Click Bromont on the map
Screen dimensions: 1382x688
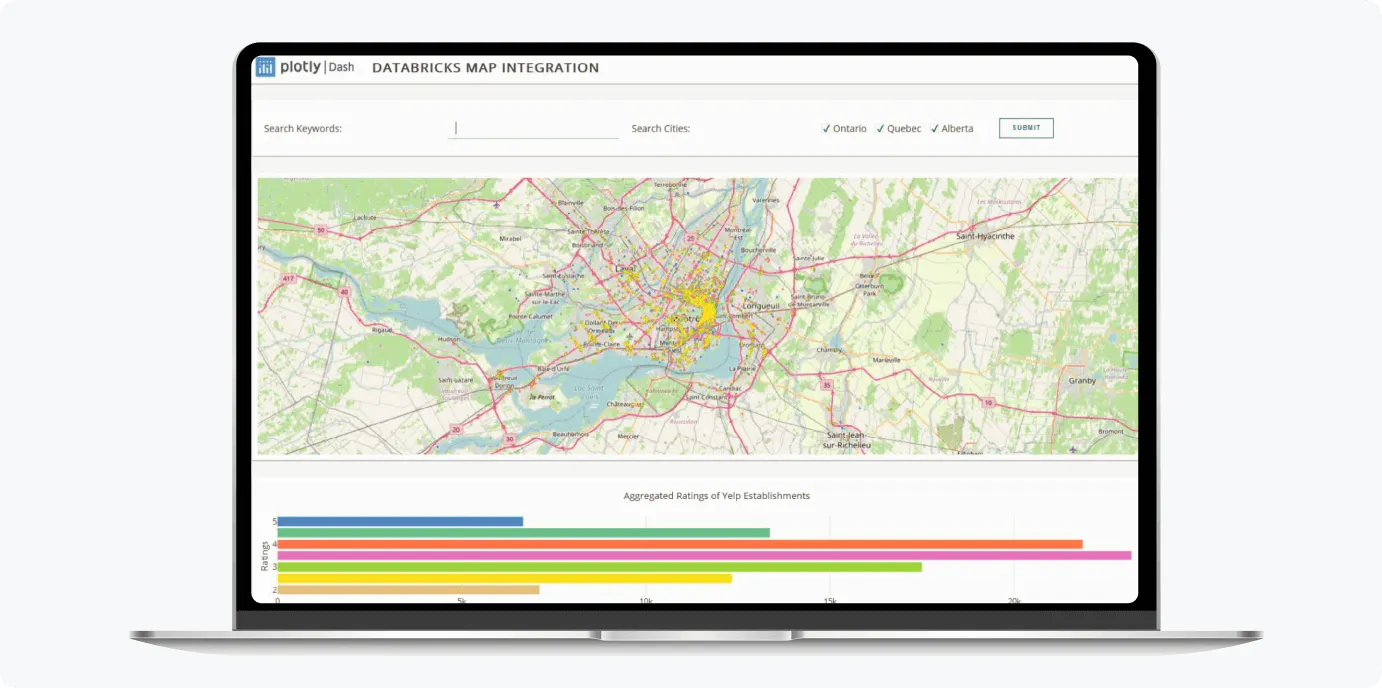[1110, 431]
